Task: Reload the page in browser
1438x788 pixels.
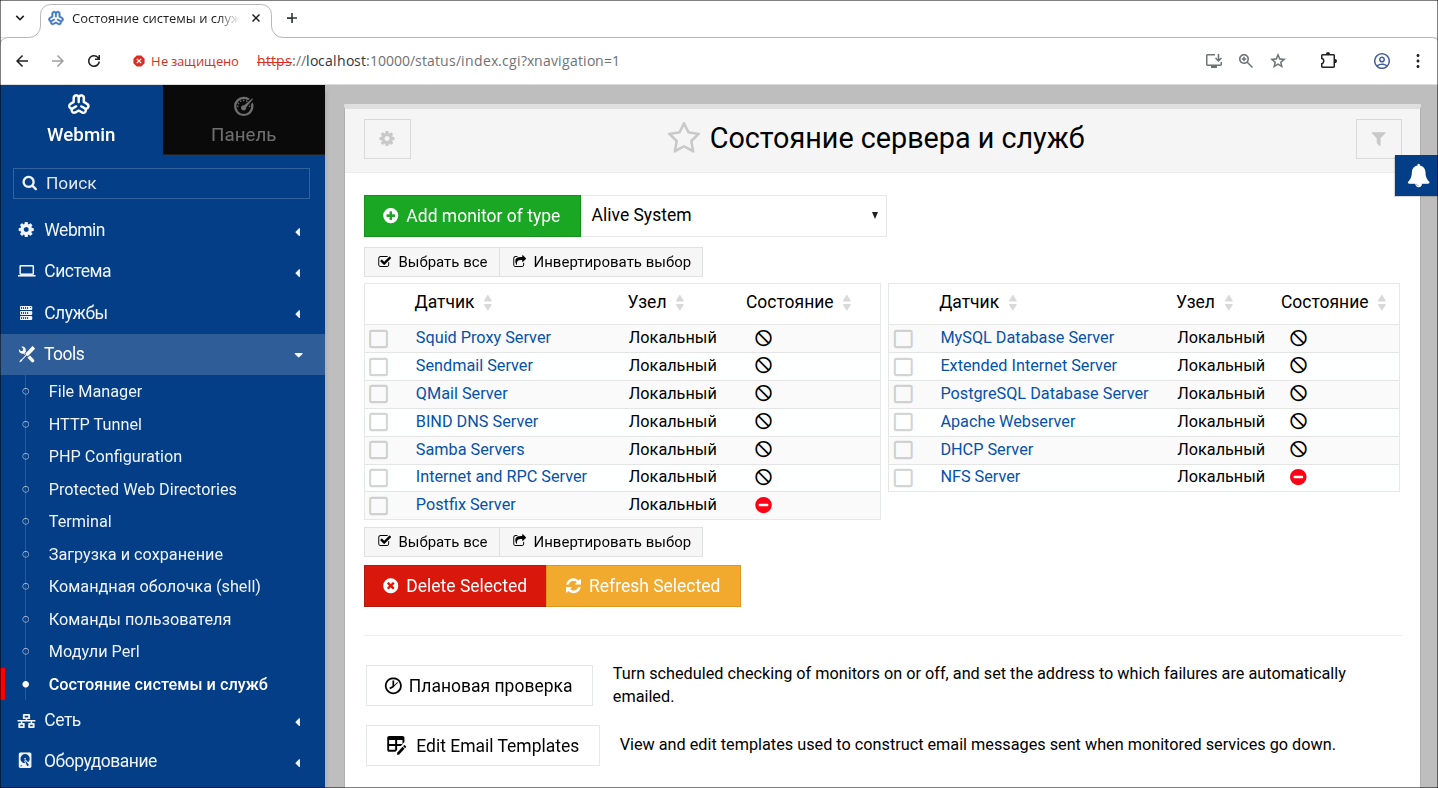Action: 94,61
